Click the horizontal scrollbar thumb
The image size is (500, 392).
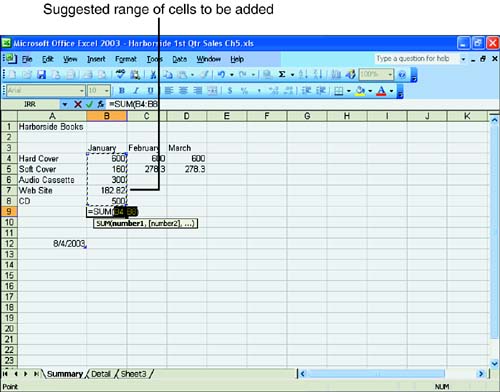point(376,374)
